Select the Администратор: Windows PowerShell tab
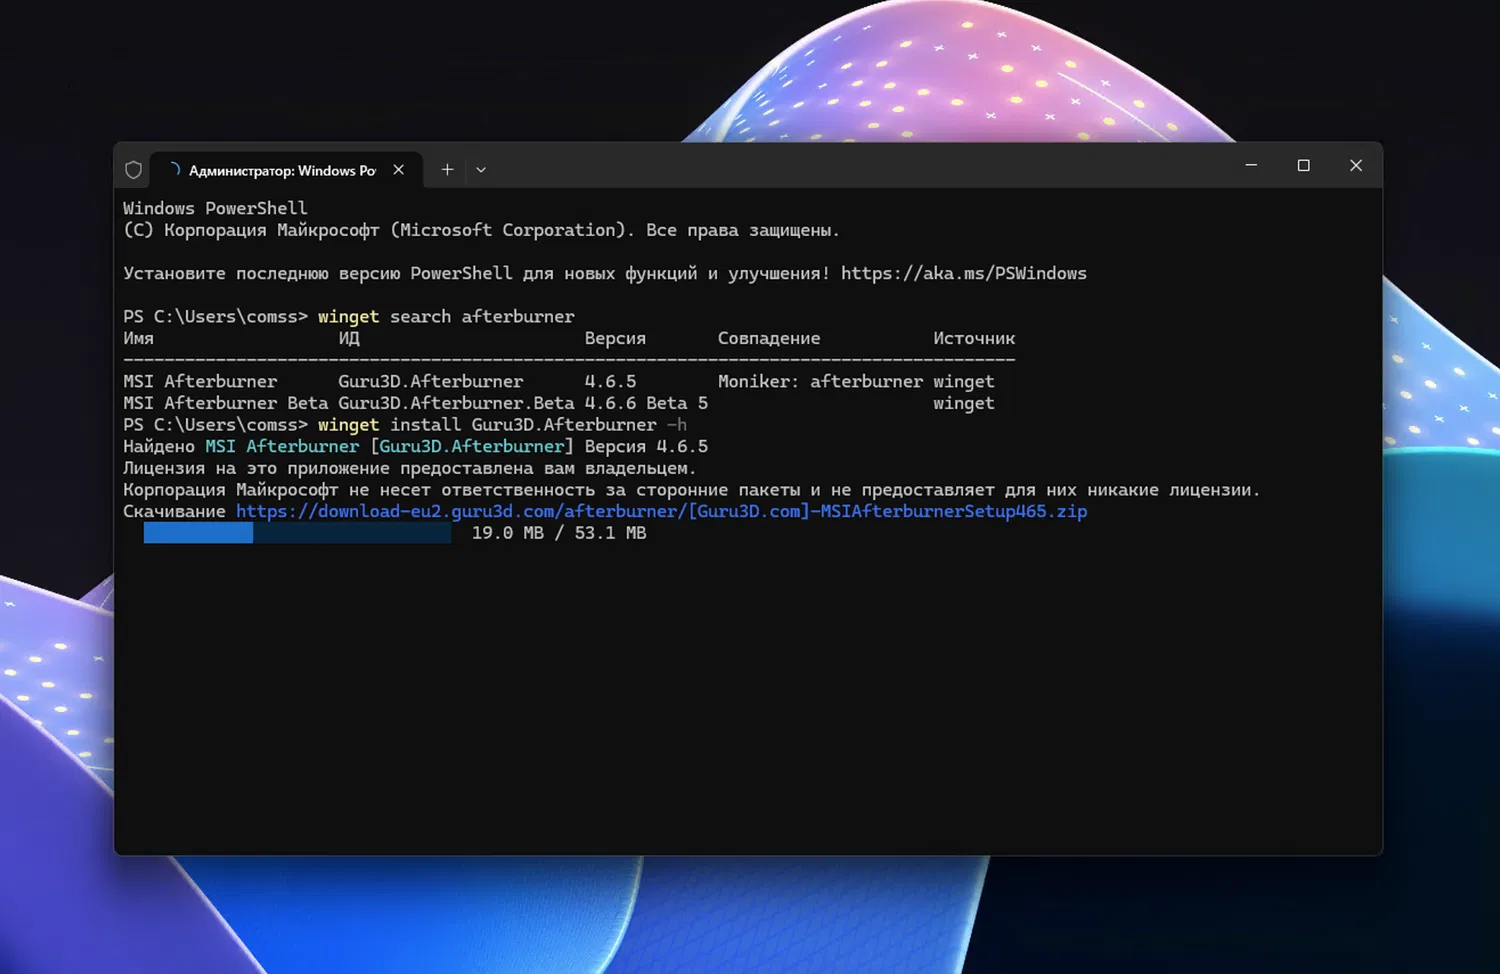The width and height of the screenshot is (1500, 974). pyautogui.click(x=285, y=170)
